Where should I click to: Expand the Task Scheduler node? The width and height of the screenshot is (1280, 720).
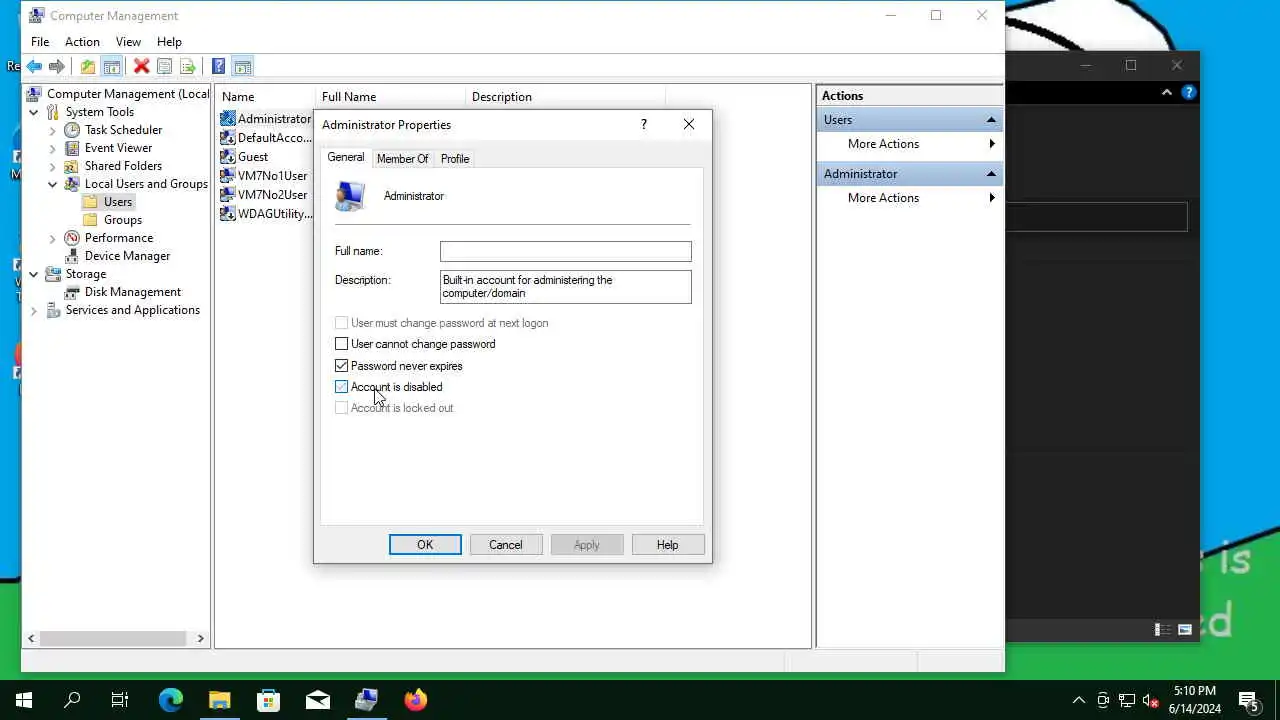[53, 130]
